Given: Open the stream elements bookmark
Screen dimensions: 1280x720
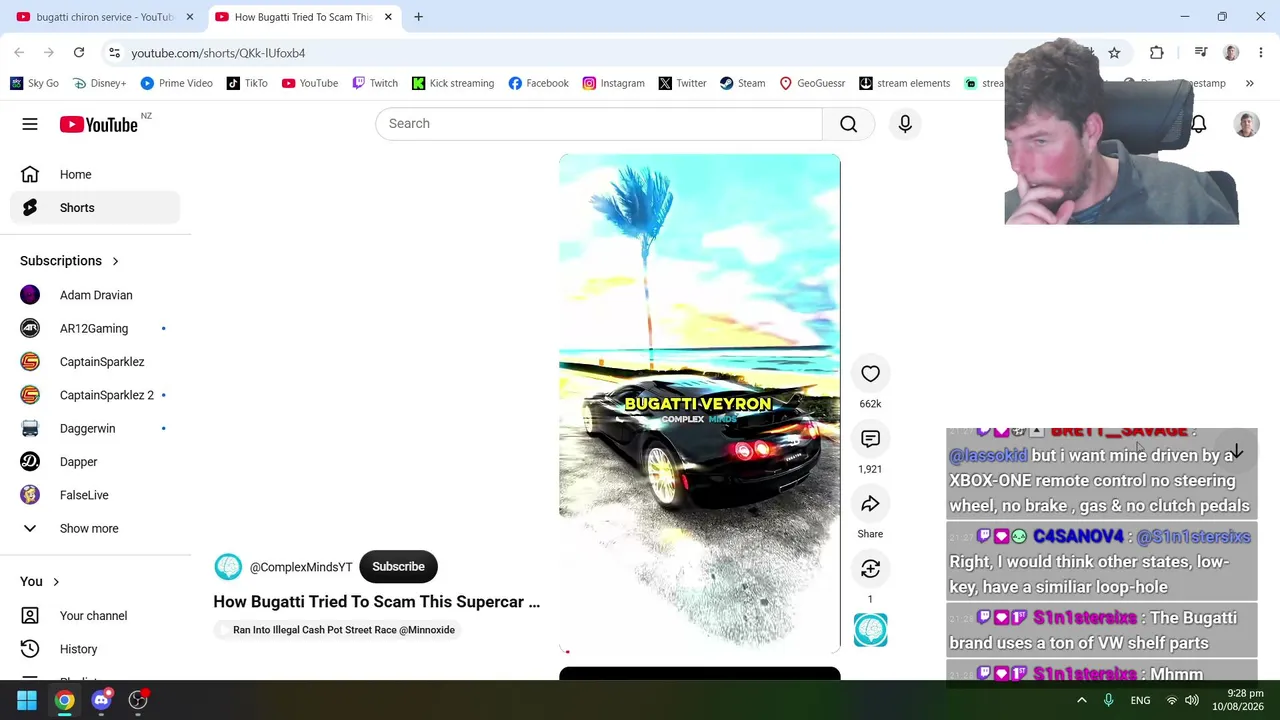Looking at the screenshot, I should [904, 83].
